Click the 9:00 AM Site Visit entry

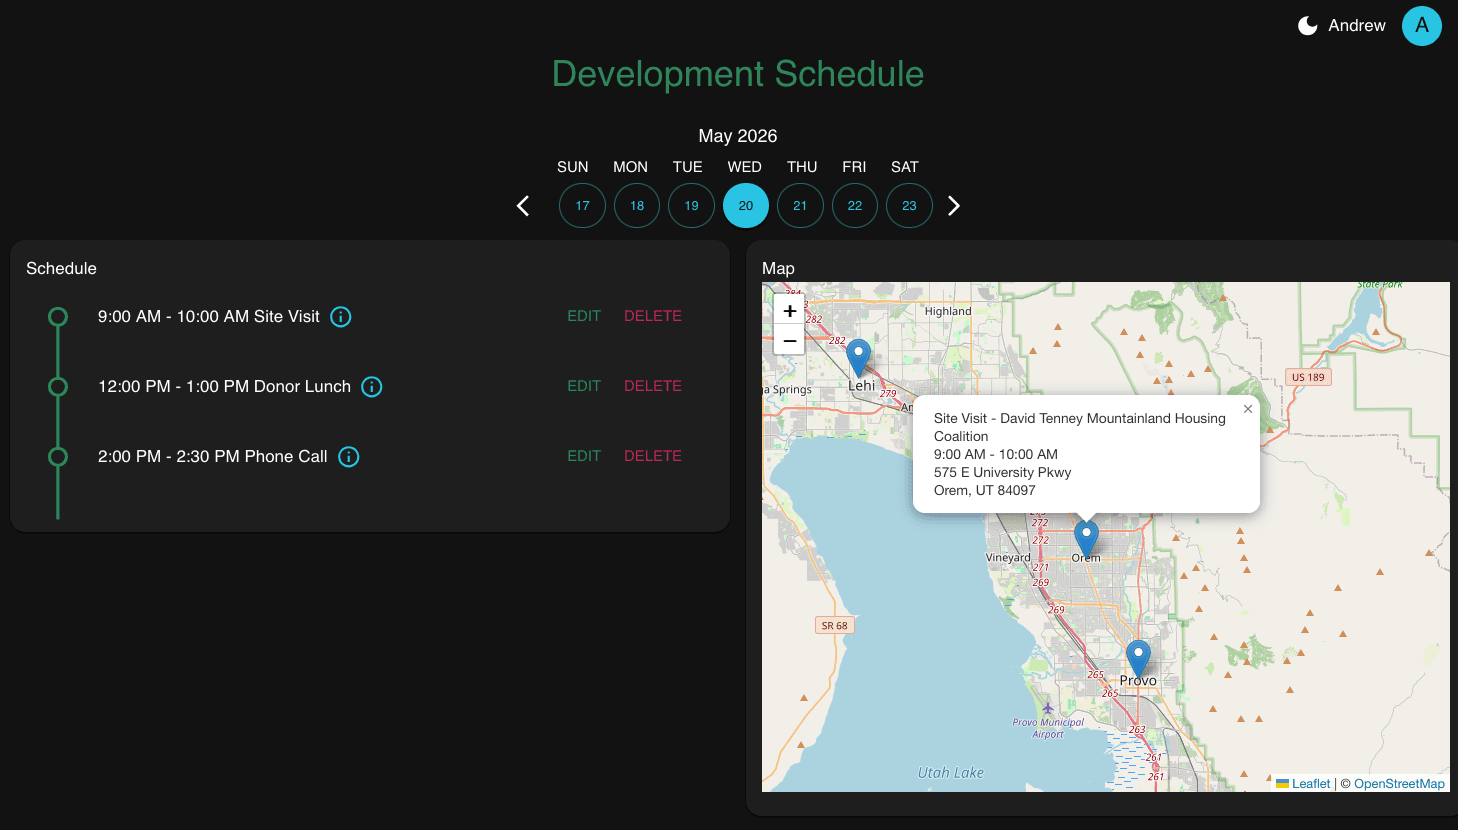(209, 317)
